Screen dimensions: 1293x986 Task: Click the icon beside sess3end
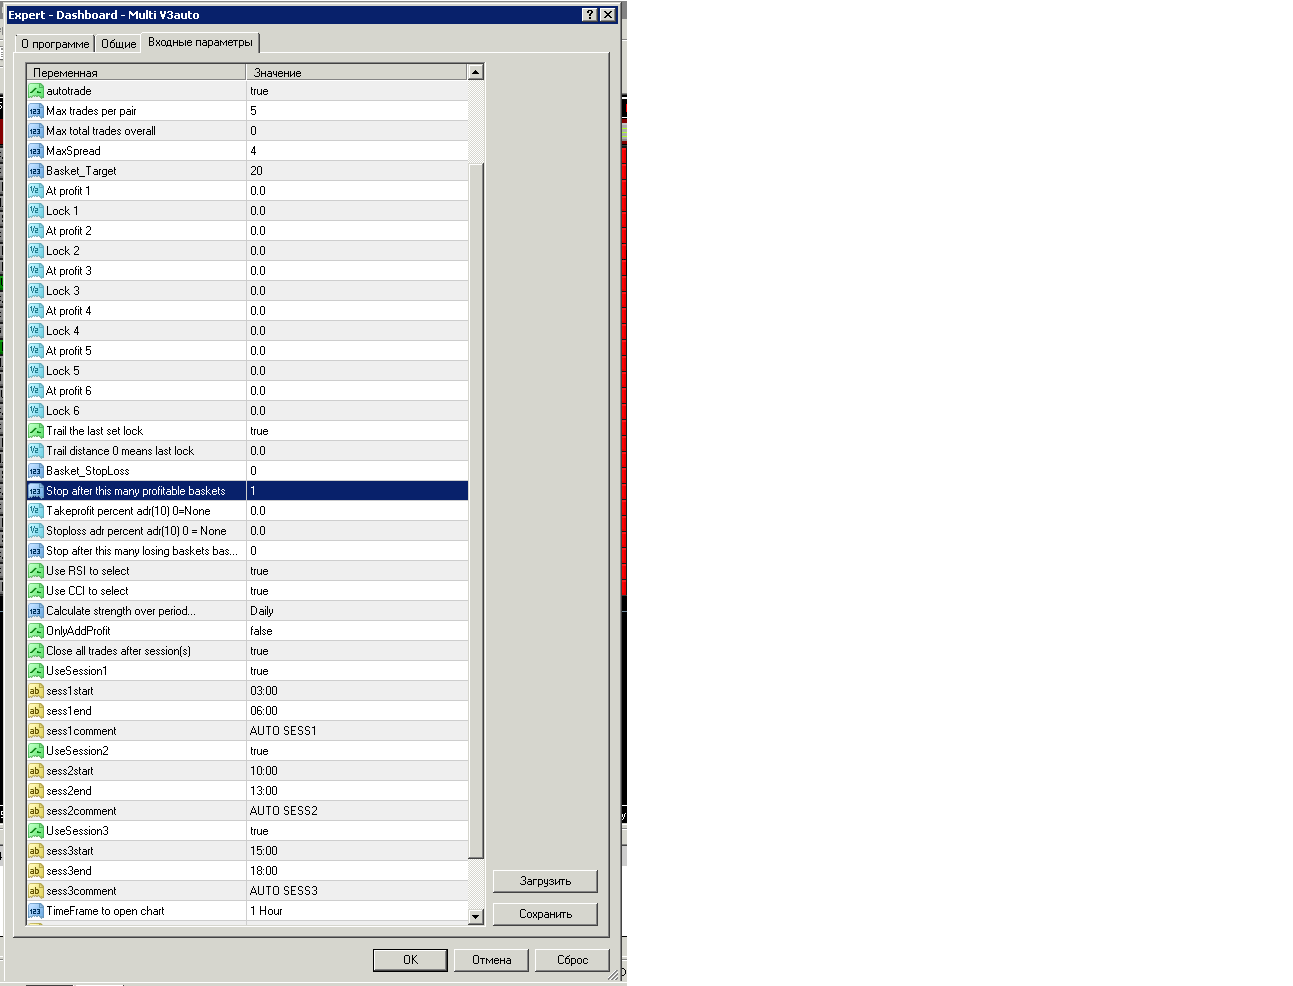click(35, 871)
